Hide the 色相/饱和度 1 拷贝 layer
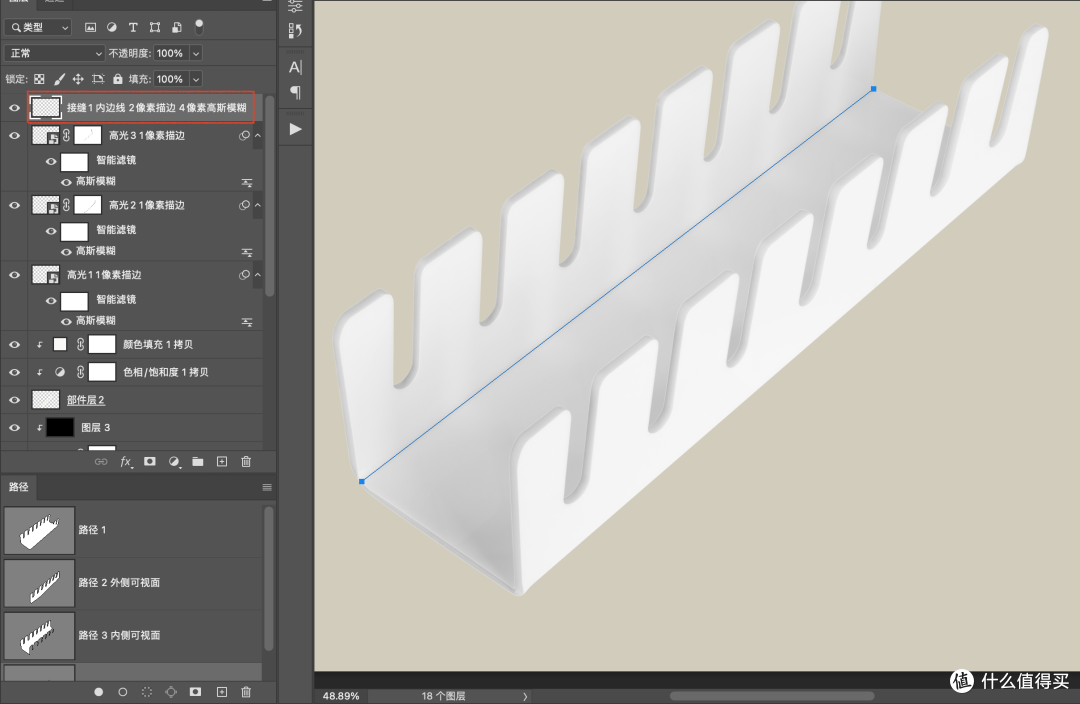 tap(14, 372)
